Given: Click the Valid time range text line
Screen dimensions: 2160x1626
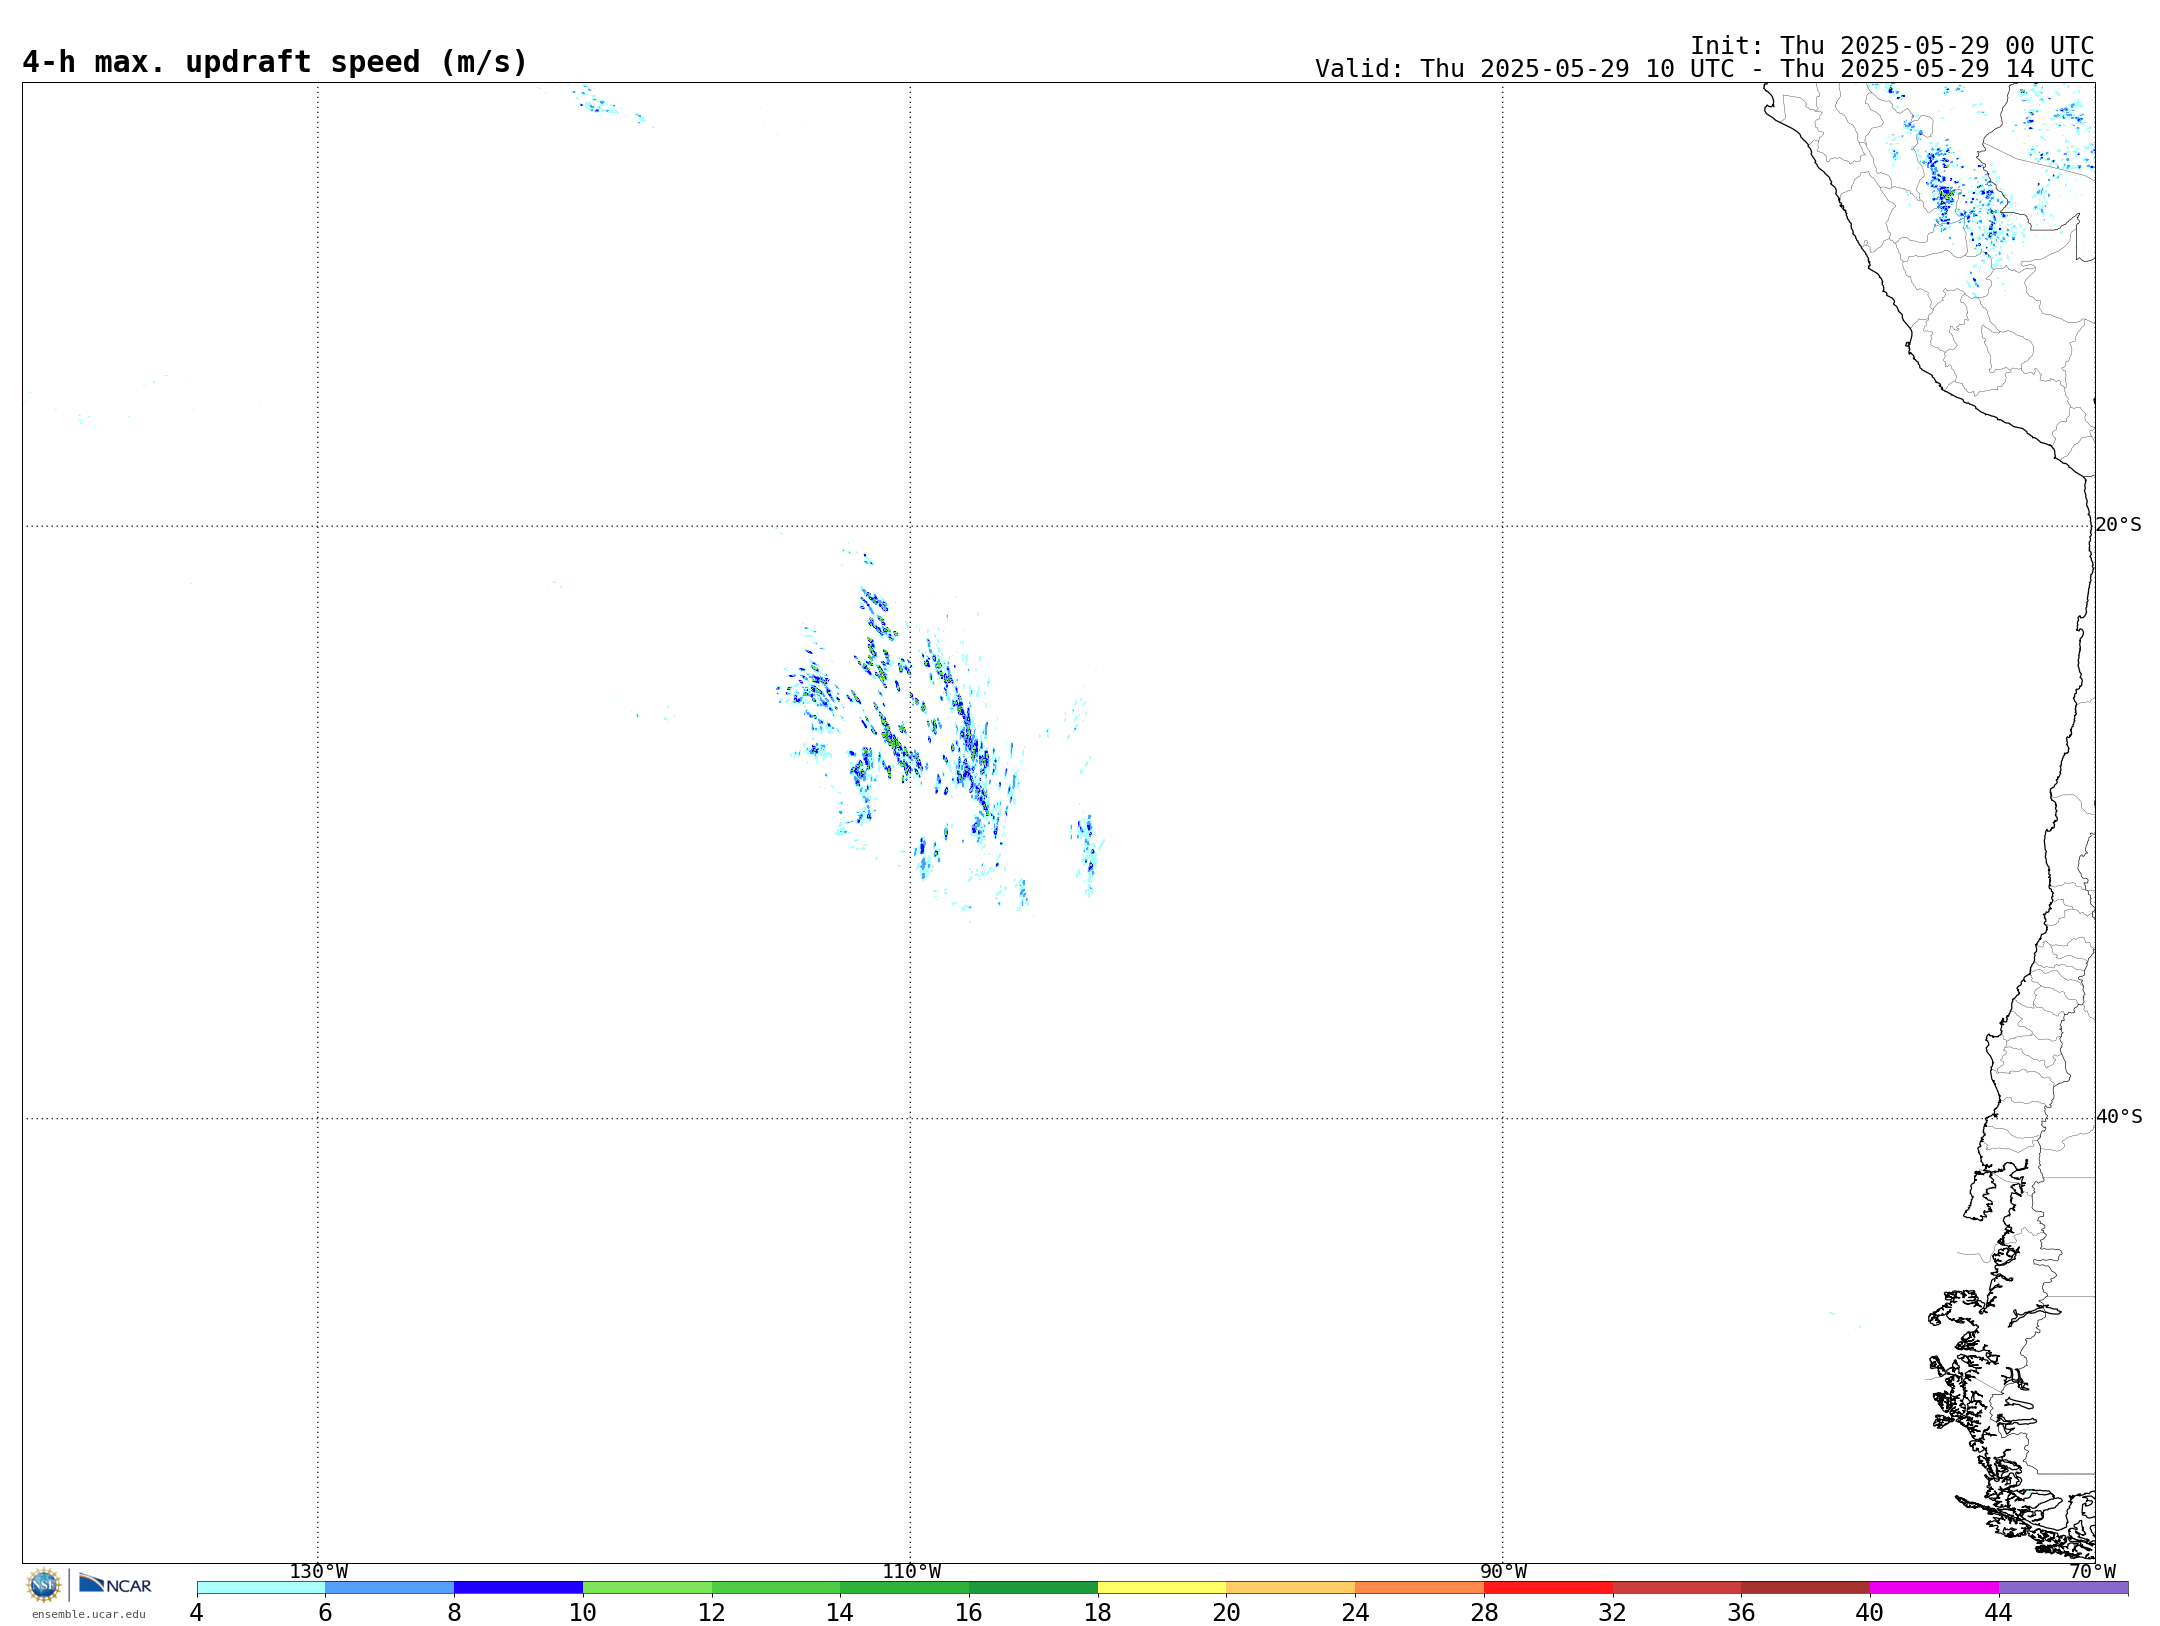Looking at the screenshot, I should (1704, 69).
